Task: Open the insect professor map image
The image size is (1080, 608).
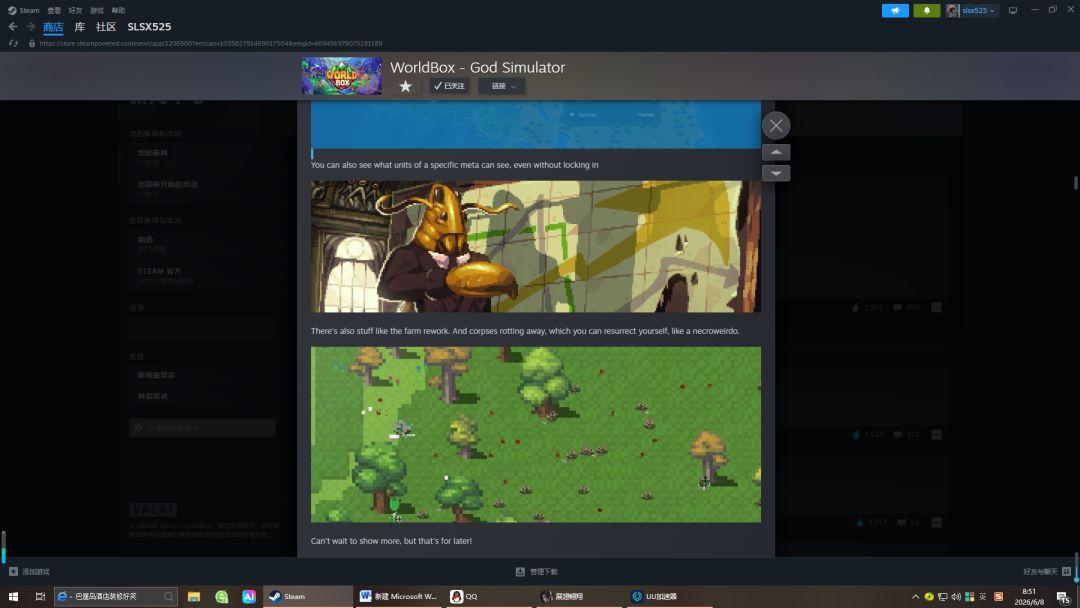Action: (x=536, y=247)
